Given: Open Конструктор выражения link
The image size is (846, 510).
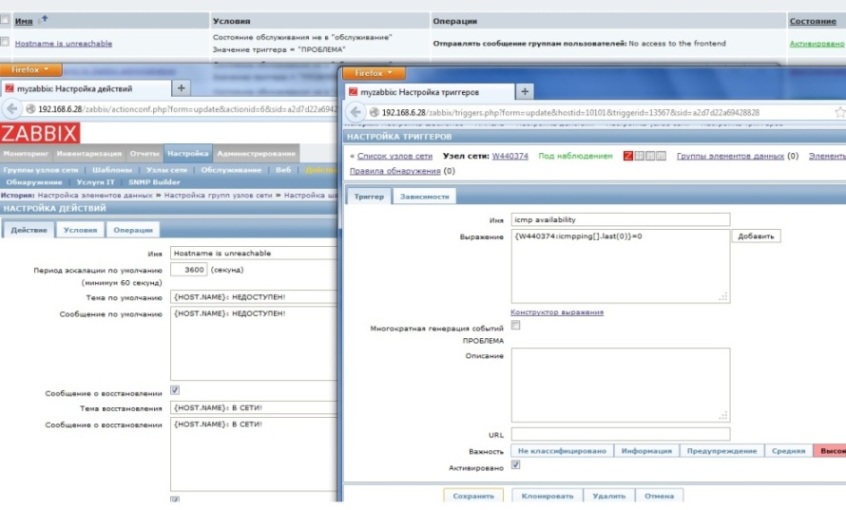Looking at the screenshot, I should coord(557,312).
